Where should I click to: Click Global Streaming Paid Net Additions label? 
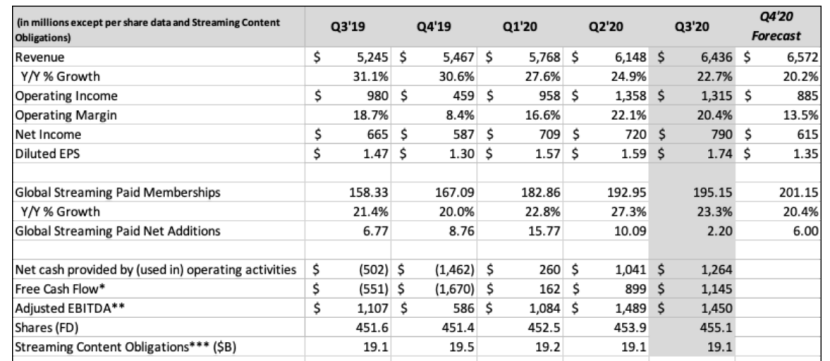coord(118,231)
